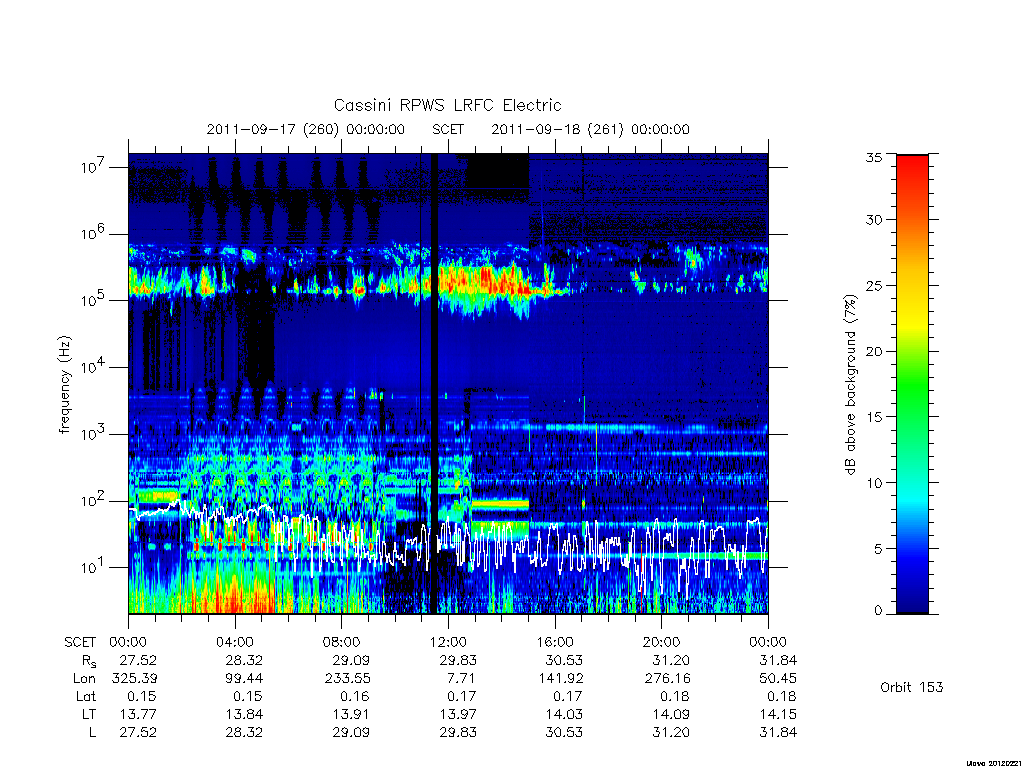Click the Lon value 233.55
Viewport: 1024px width, 768px height.
[x=347, y=678]
